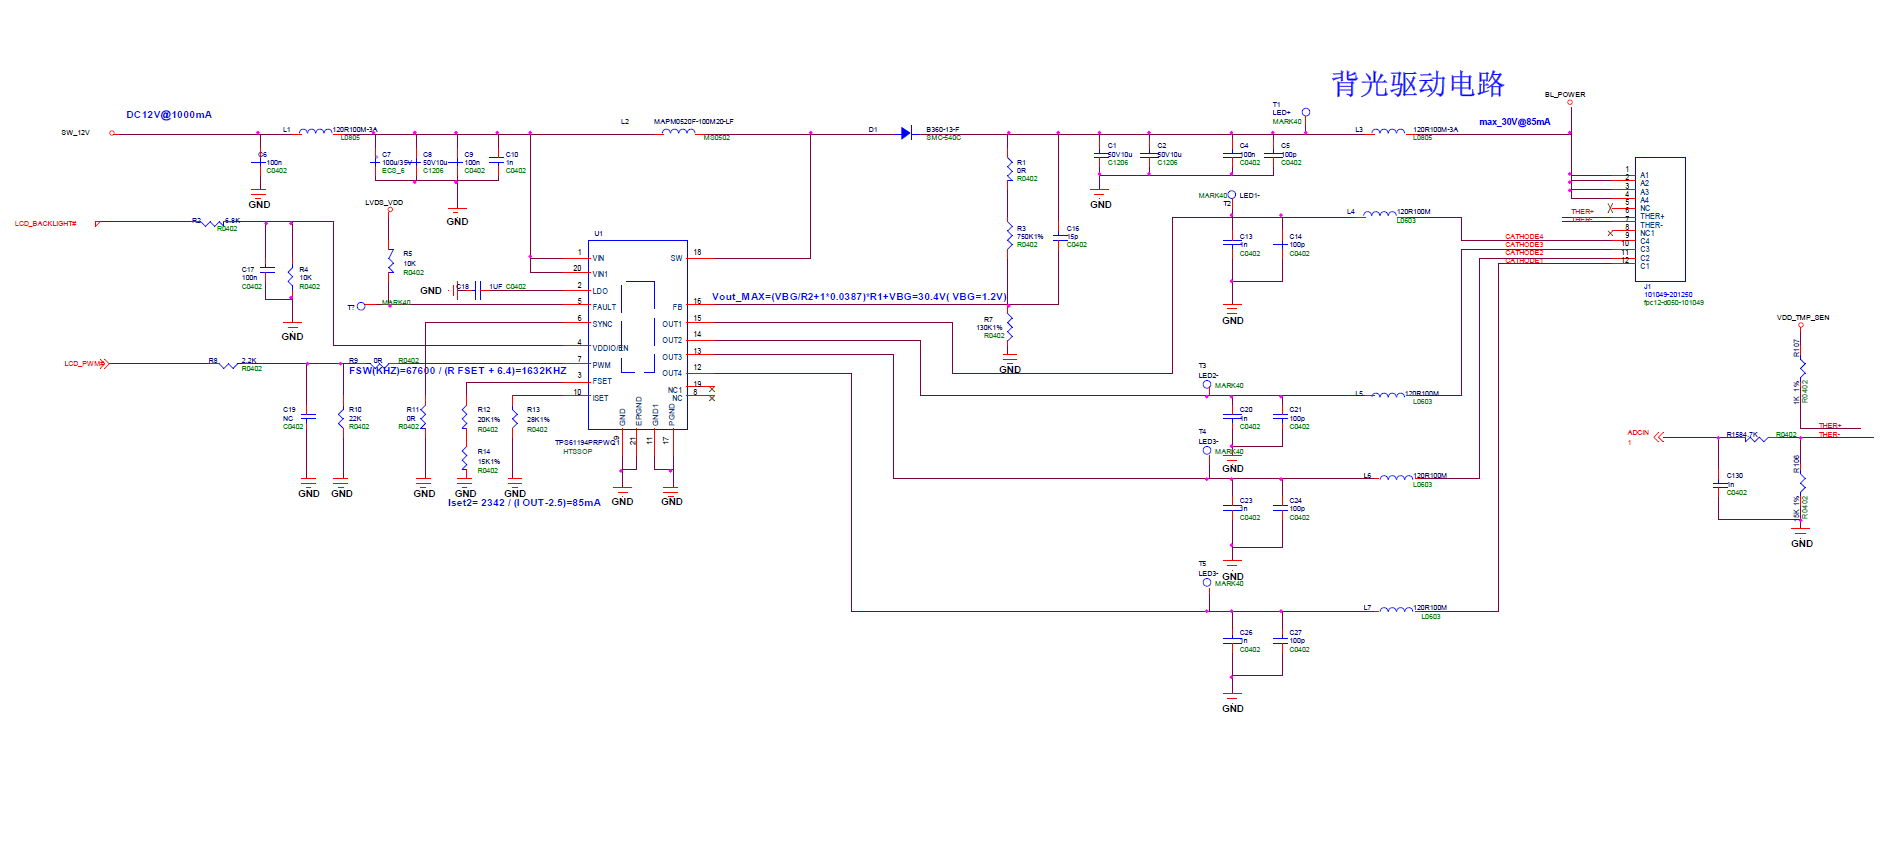Viewport: 1880px width, 864px height.
Task: Click the 130K1% value of R7
Action: (x=989, y=328)
